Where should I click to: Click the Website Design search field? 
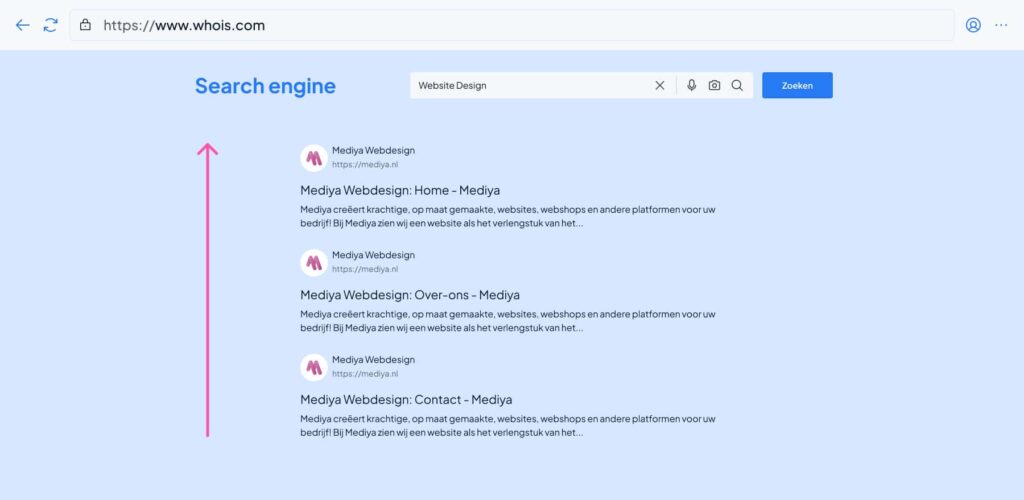click(x=530, y=86)
